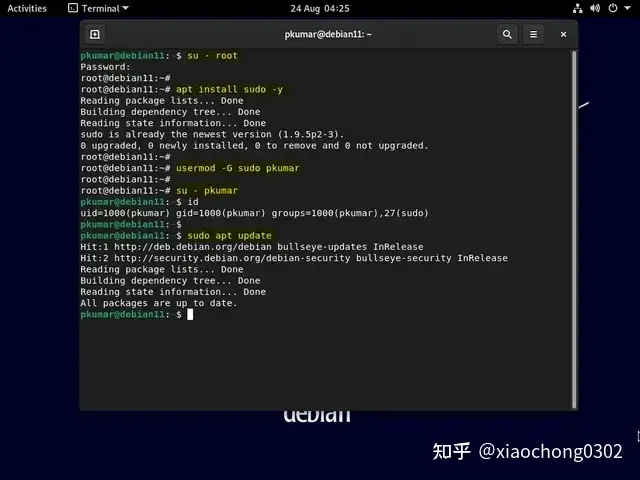
Task: Click 'All packages are up to date.' line
Action: (158, 303)
